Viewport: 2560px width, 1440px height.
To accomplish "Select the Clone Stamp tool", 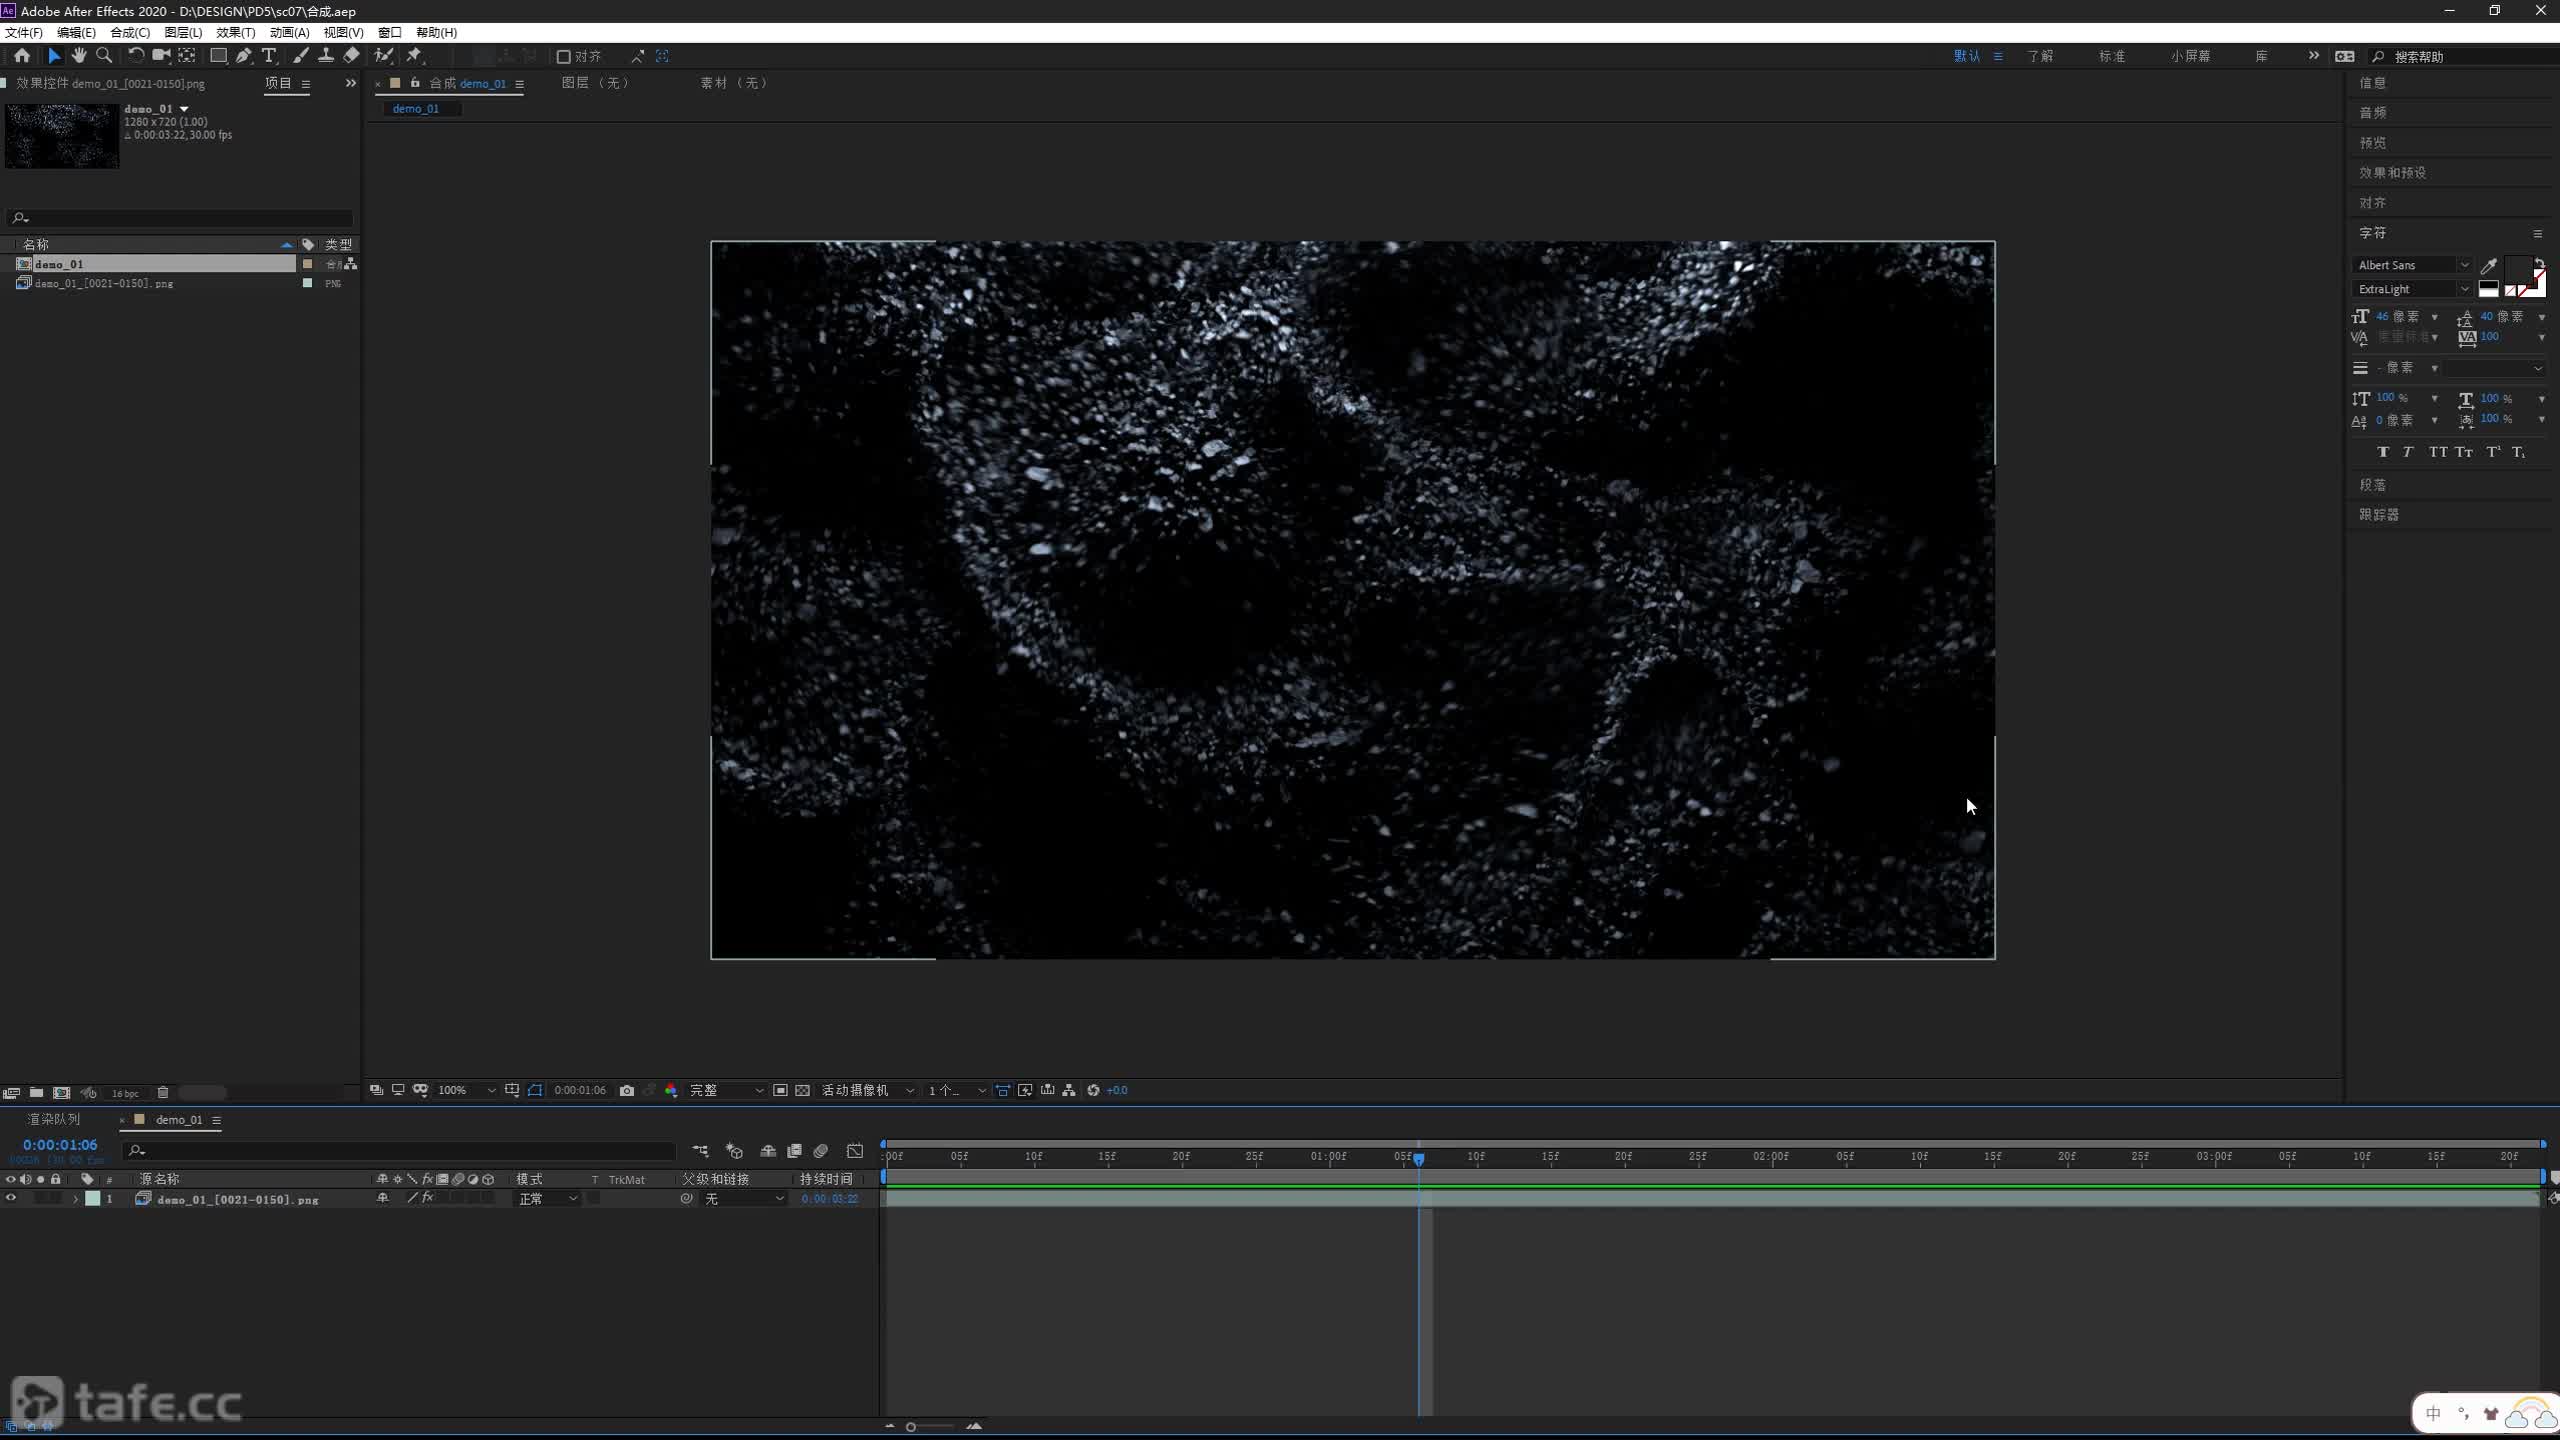I will tap(326, 56).
